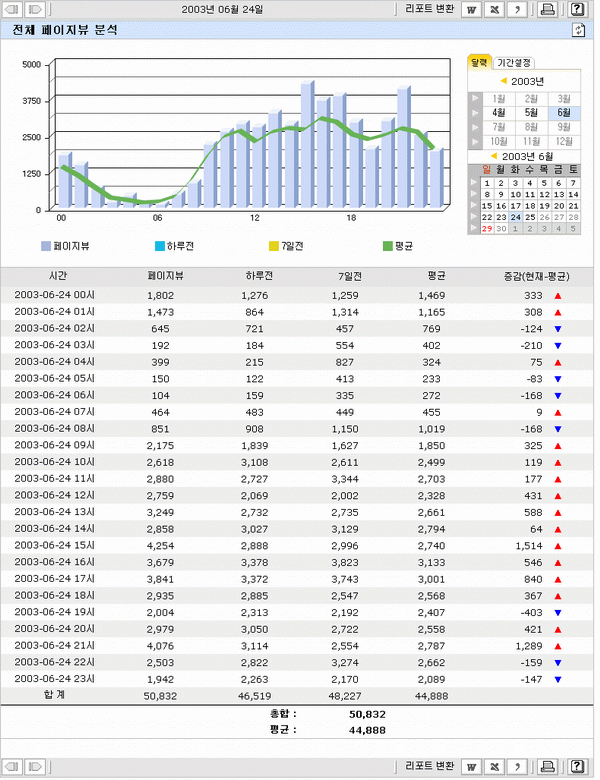Pick red Sunday 29 in calendar

tap(487, 229)
